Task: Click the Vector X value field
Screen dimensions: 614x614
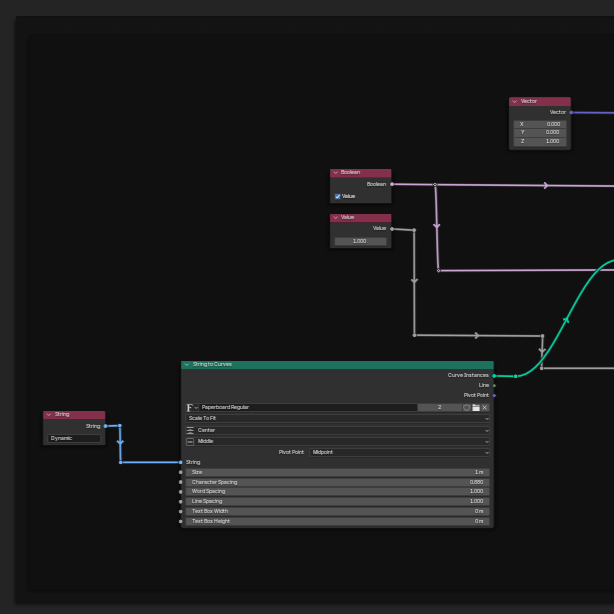Action: [x=540, y=124]
